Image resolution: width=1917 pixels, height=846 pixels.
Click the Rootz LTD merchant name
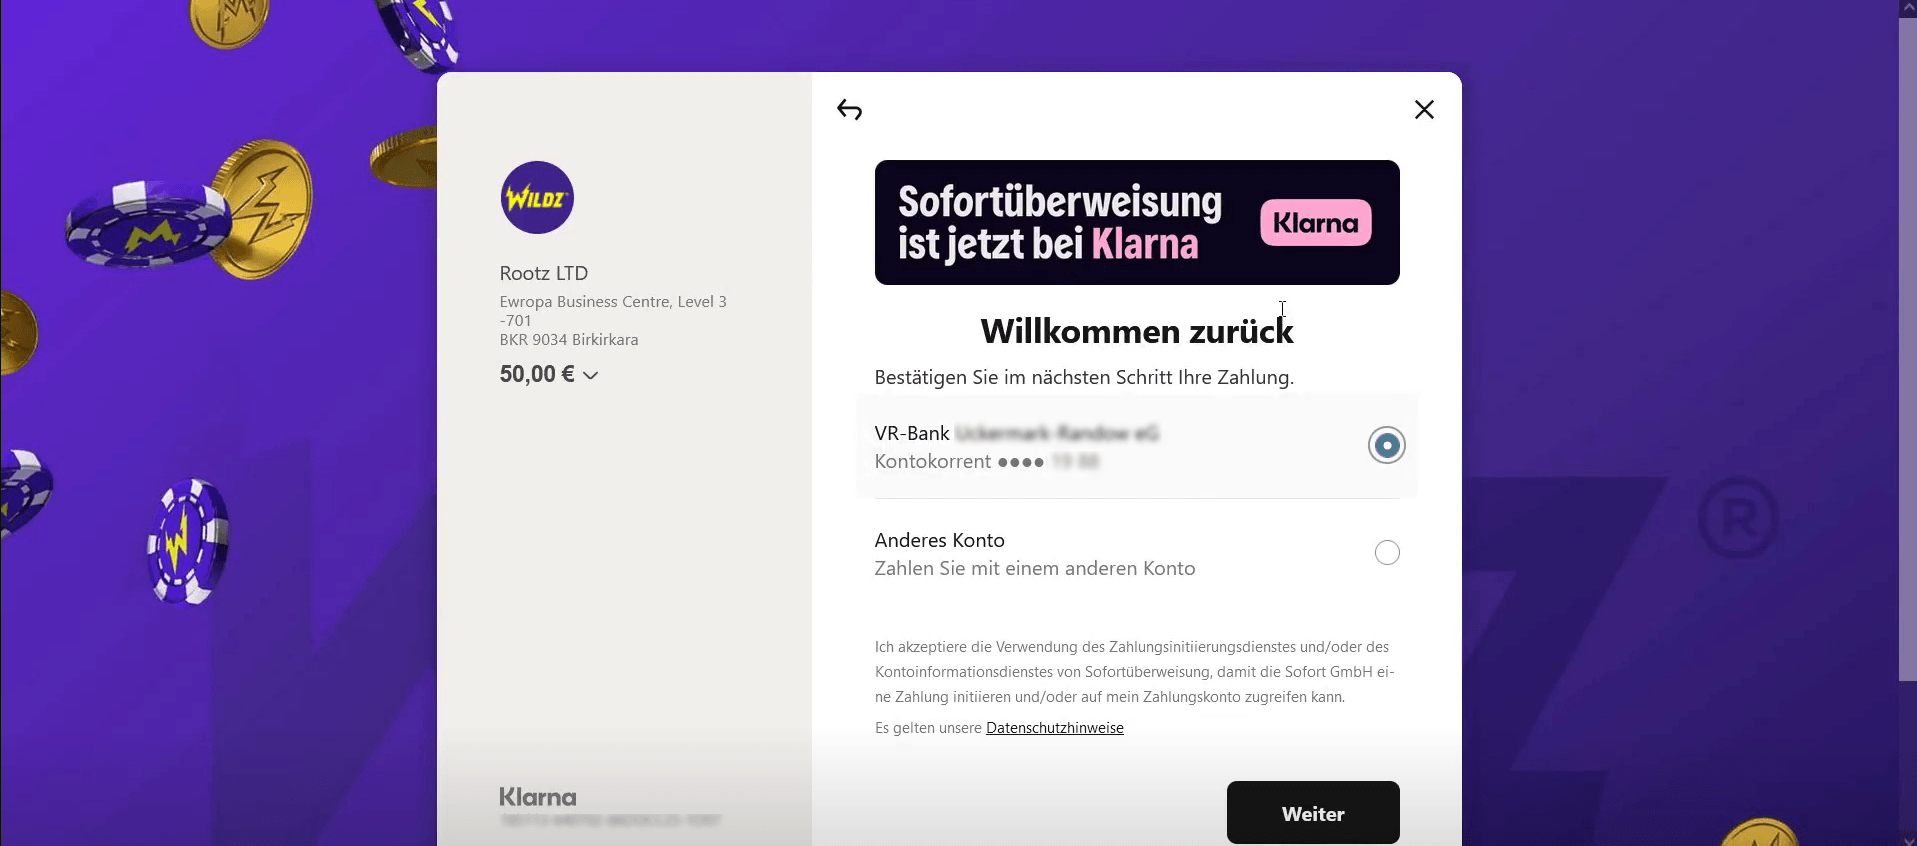[x=544, y=273]
